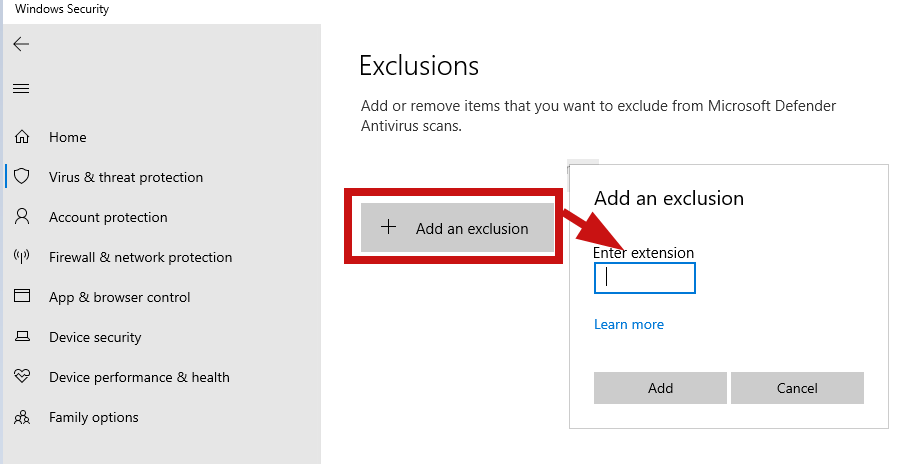Click the Firewall & network antenna icon
The width and height of the screenshot is (909, 464).
pyautogui.click(x=21, y=257)
